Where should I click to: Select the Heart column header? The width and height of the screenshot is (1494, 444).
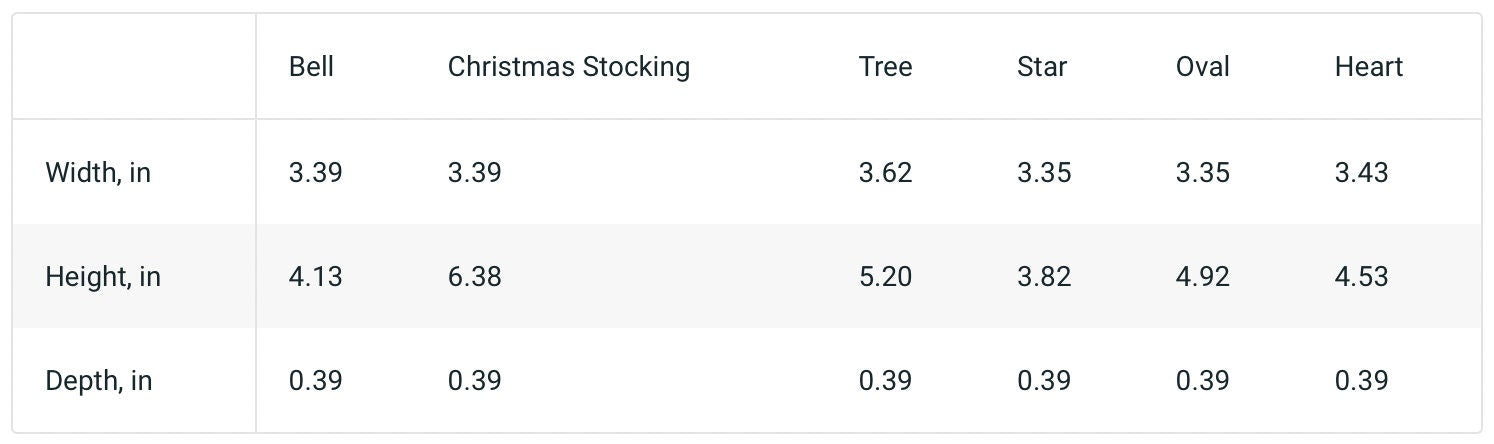coord(1368,67)
